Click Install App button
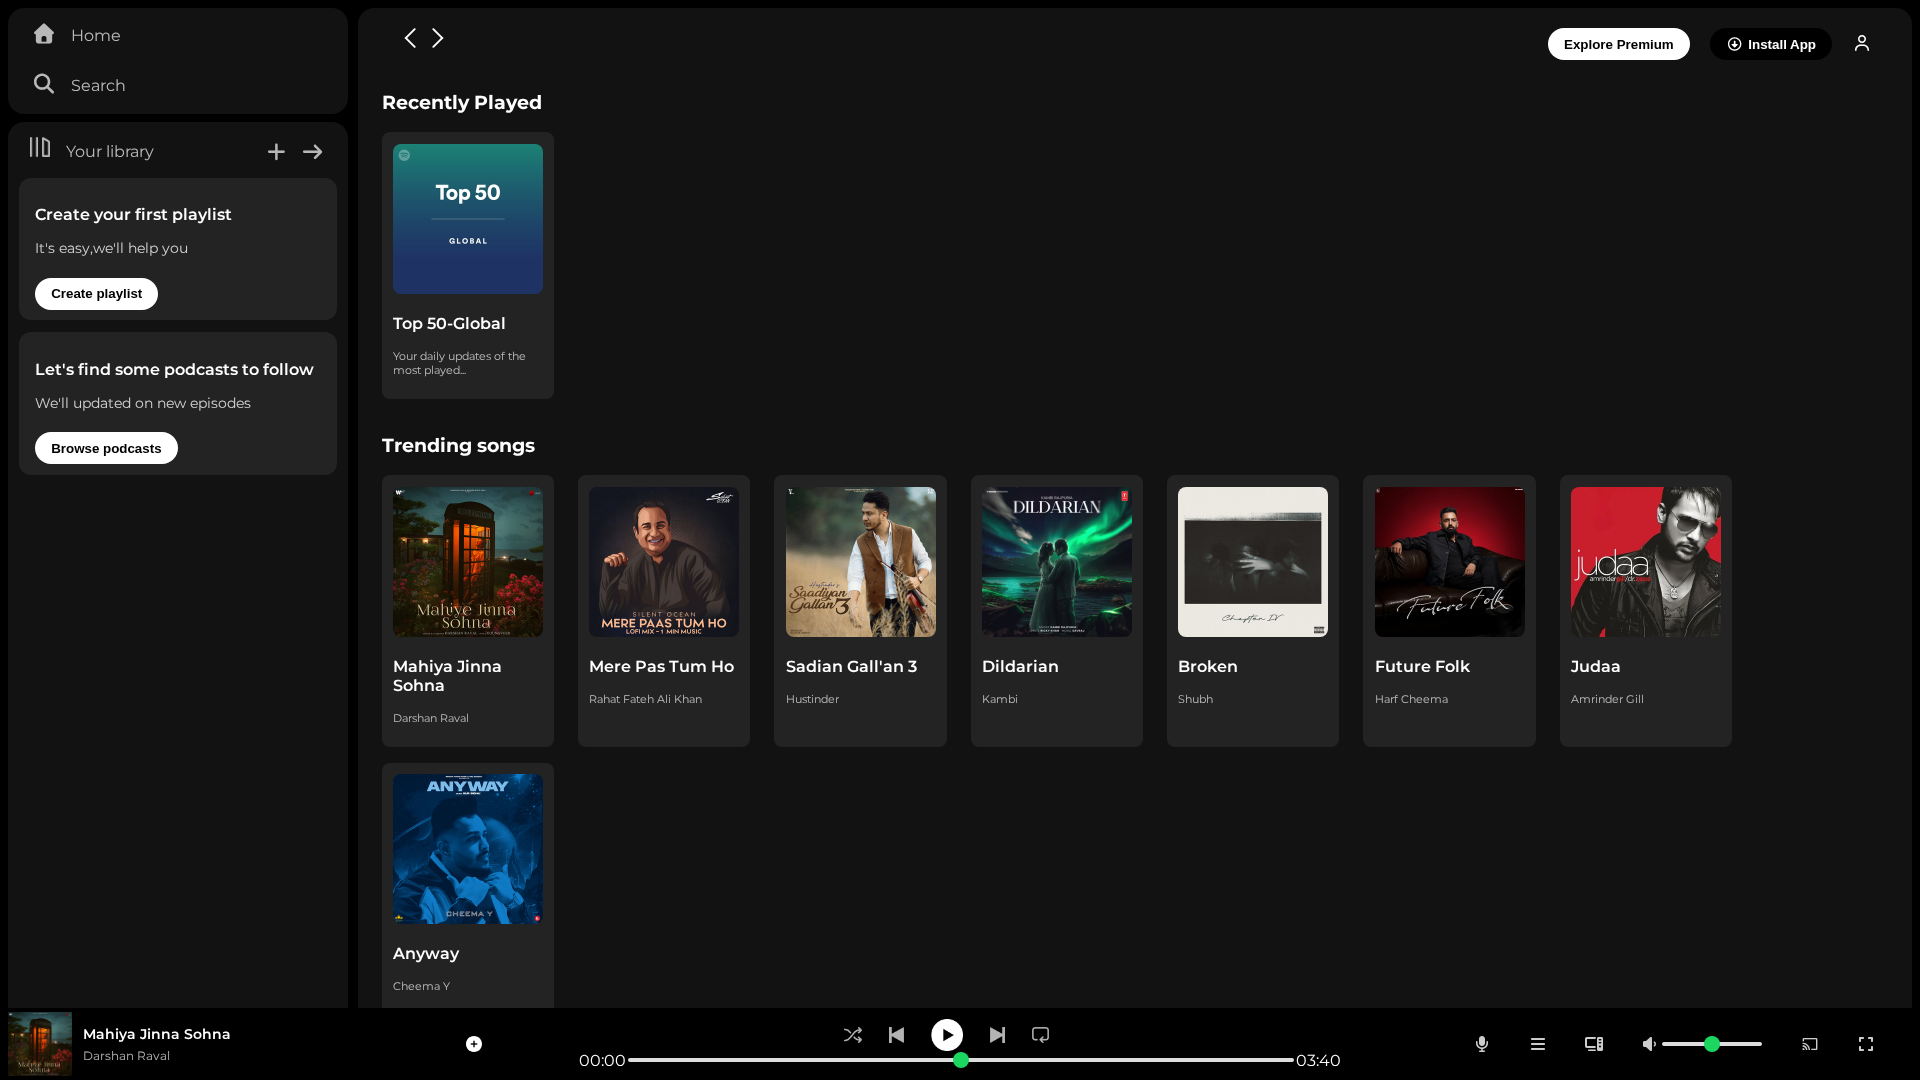Viewport: 1920px width, 1080px height. (1771, 44)
